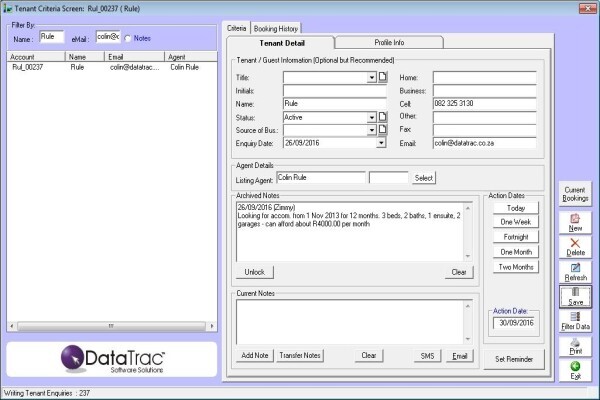Click the filter Name input field

[x=52, y=37]
